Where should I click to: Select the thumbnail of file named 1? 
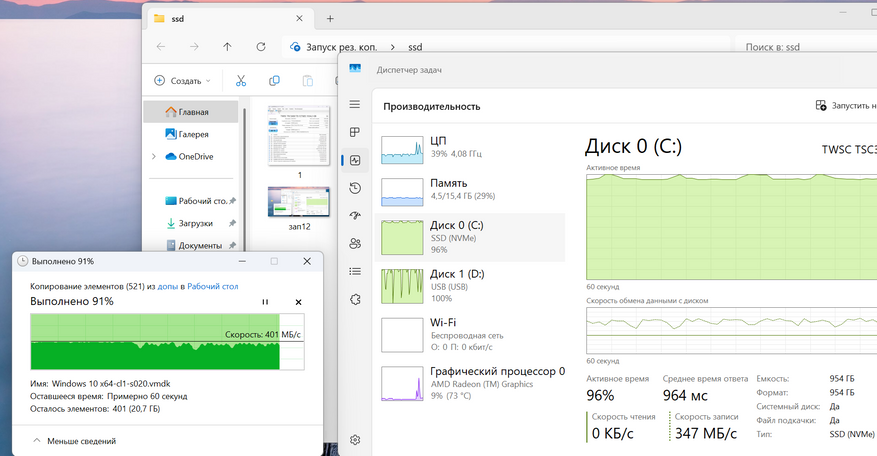(299, 136)
